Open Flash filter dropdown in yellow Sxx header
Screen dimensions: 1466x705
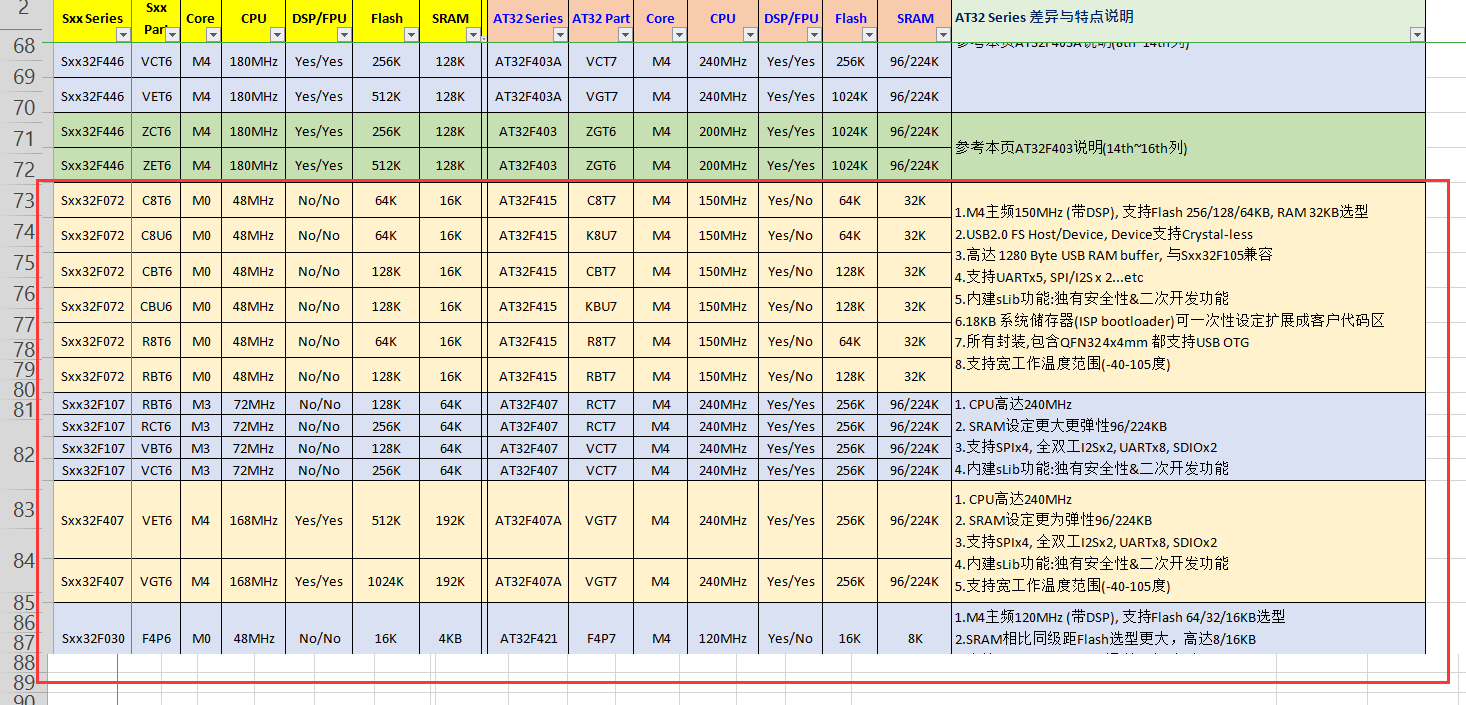pos(411,35)
